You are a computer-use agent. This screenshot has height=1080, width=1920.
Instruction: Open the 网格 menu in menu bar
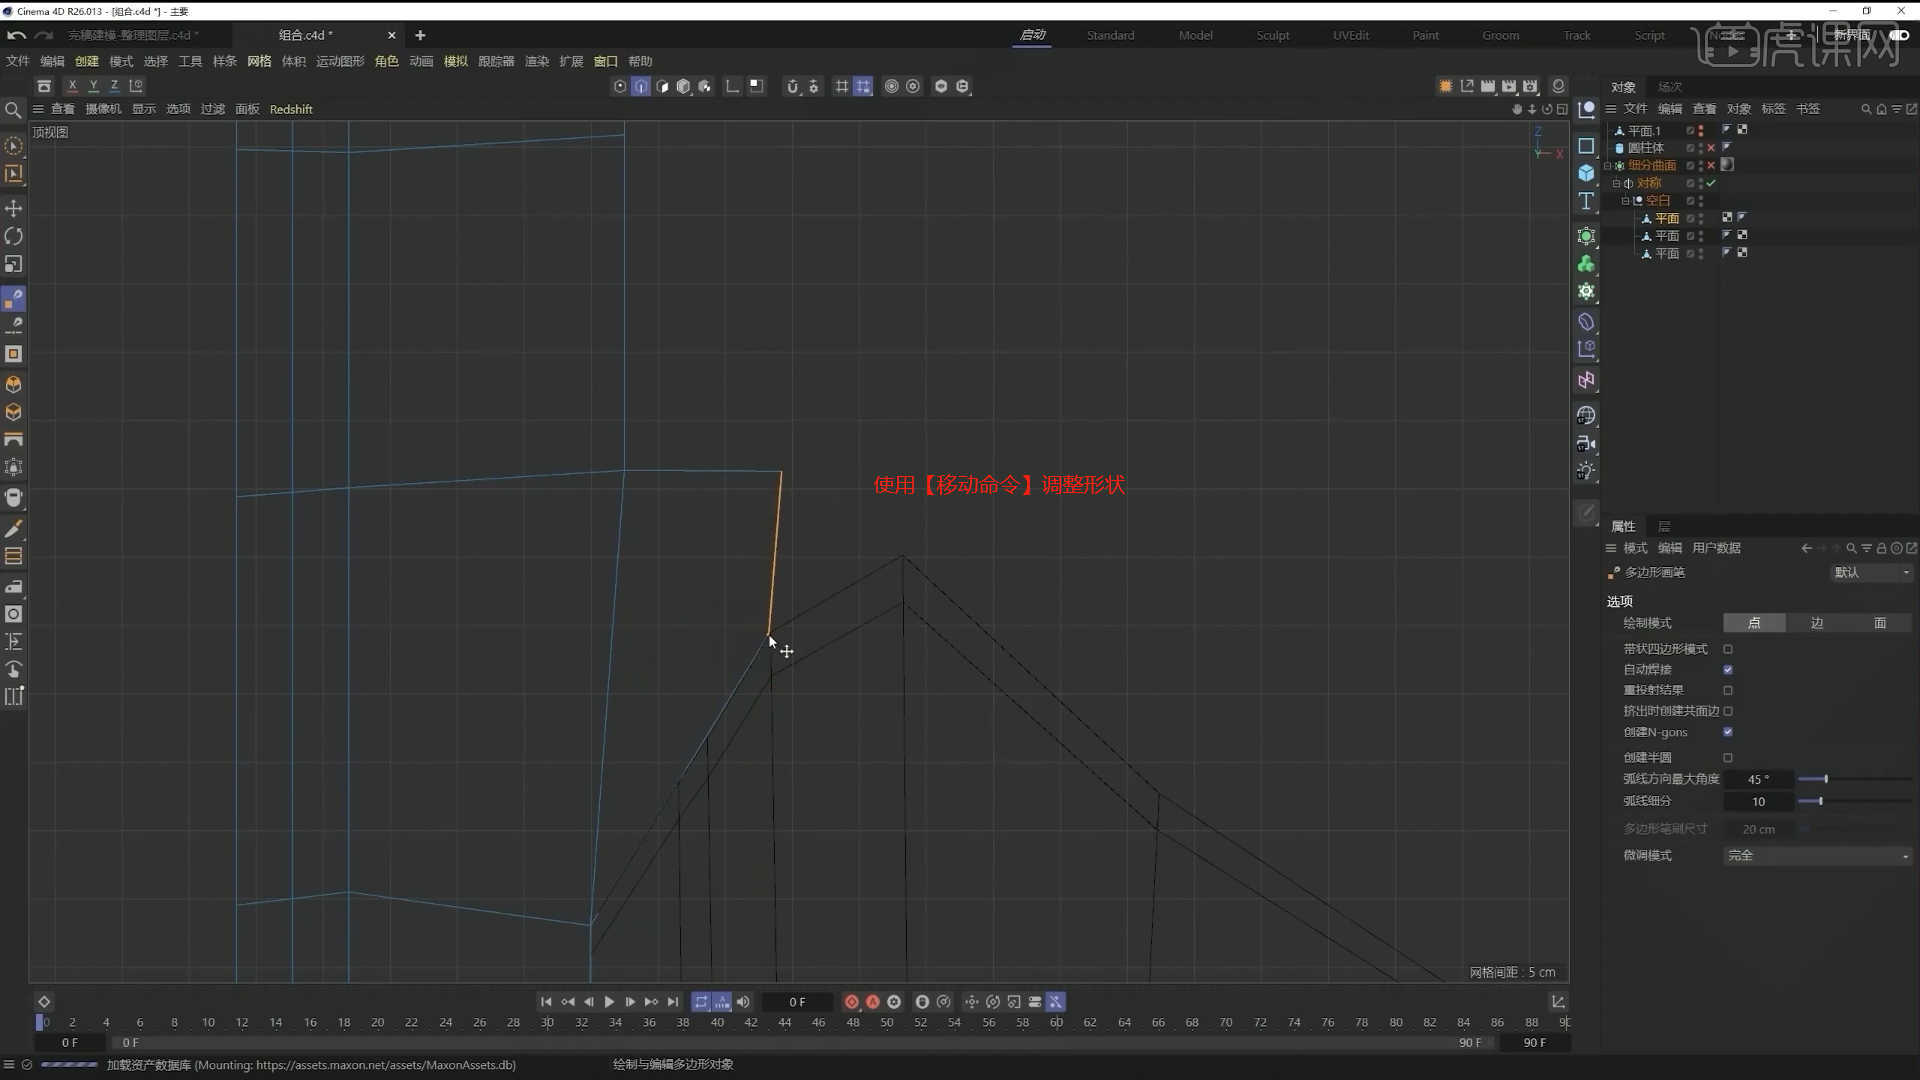click(259, 61)
